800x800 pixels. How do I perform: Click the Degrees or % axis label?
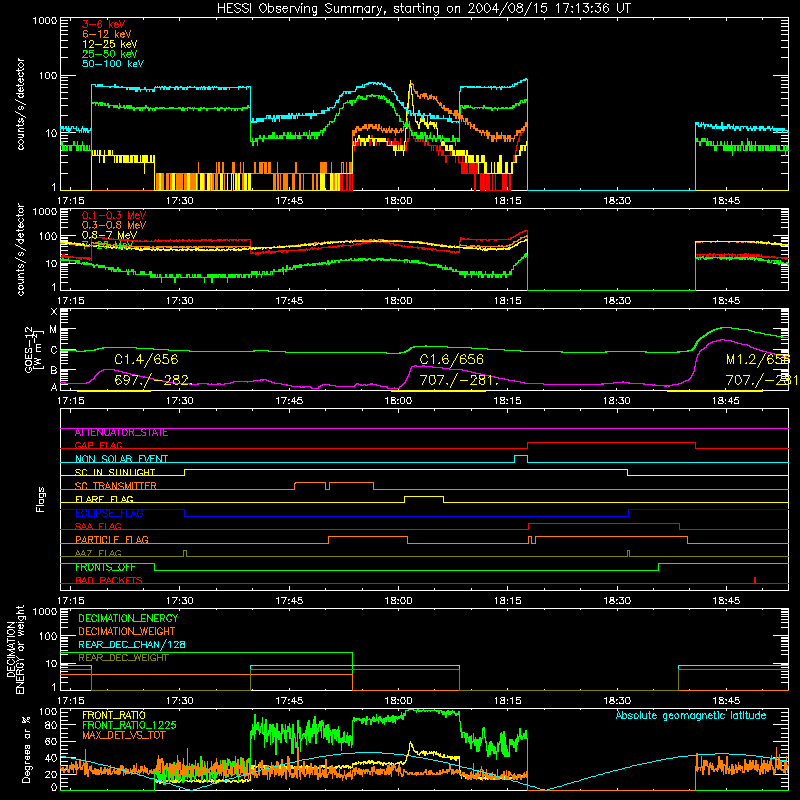click(26, 750)
